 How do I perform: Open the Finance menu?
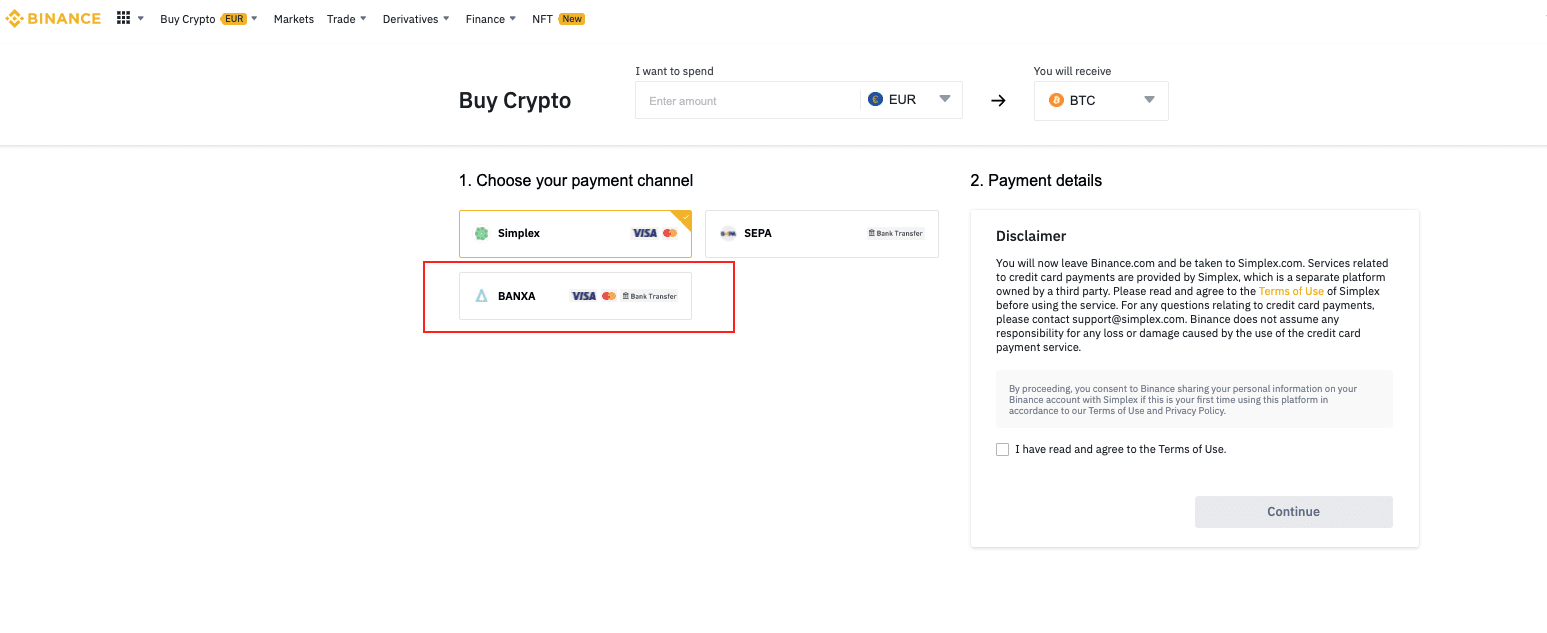pyautogui.click(x=491, y=19)
